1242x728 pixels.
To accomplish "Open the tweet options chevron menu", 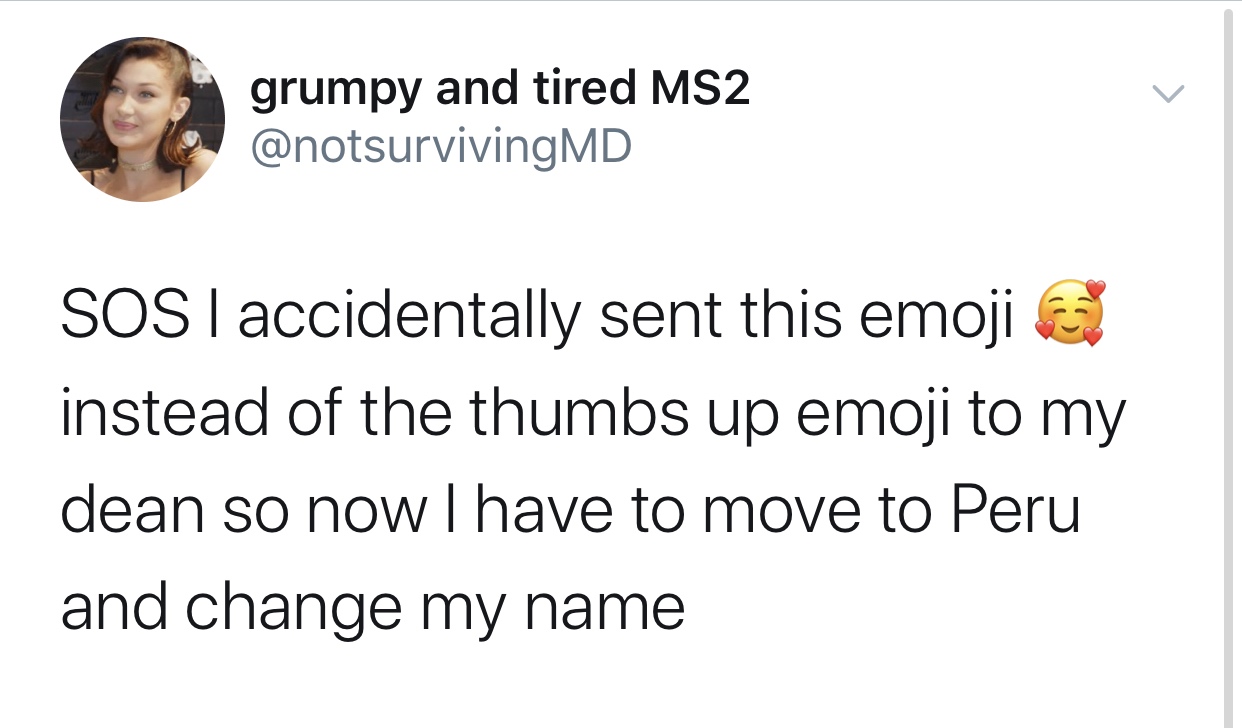I will 1167,95.
